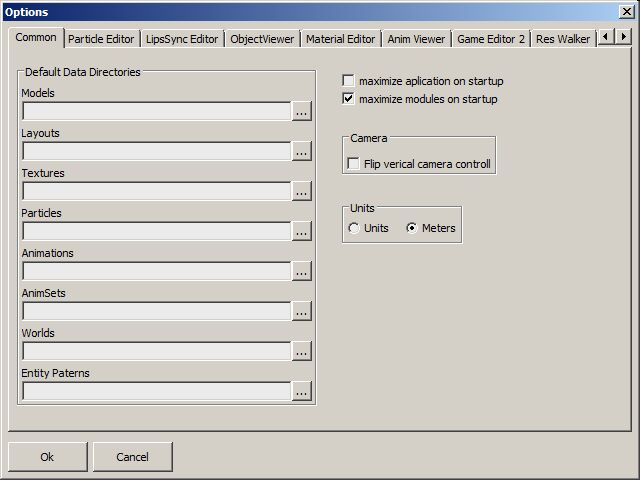Select the Meters radio button
The width and height of the screenshot is (640, 480).
[412, 228]
